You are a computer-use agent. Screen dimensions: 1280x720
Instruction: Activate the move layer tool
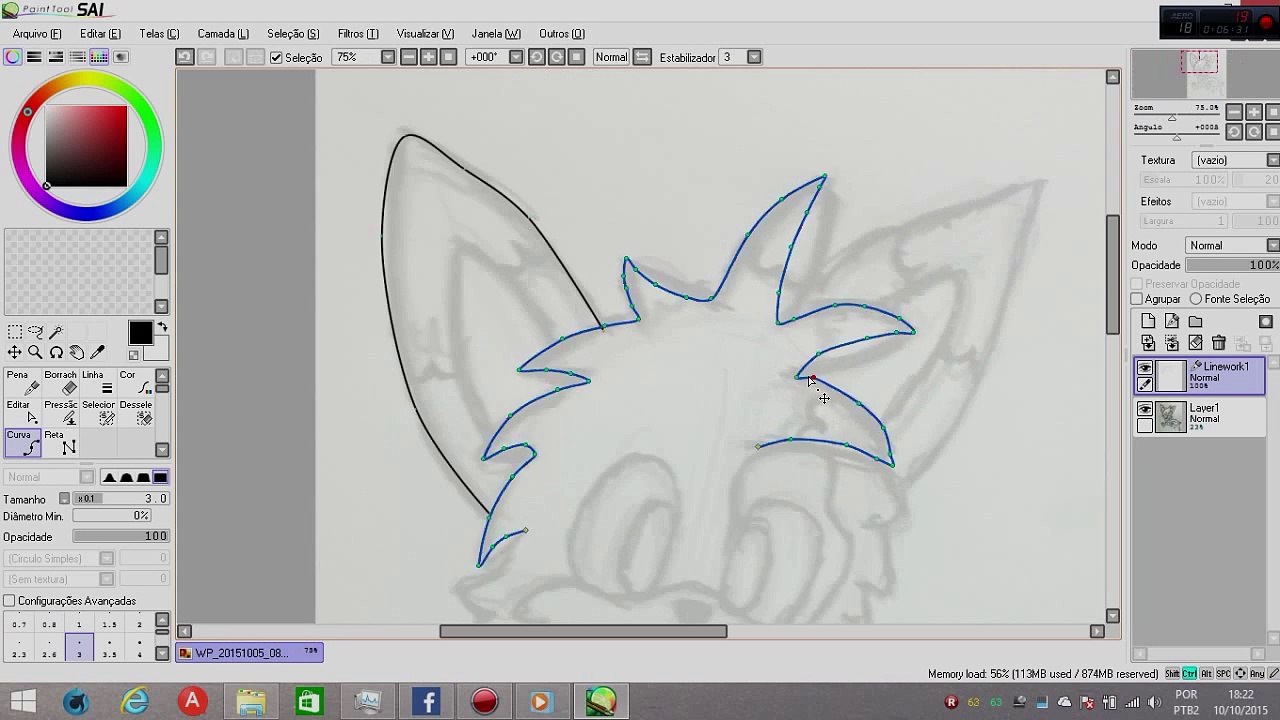[15, 352]
